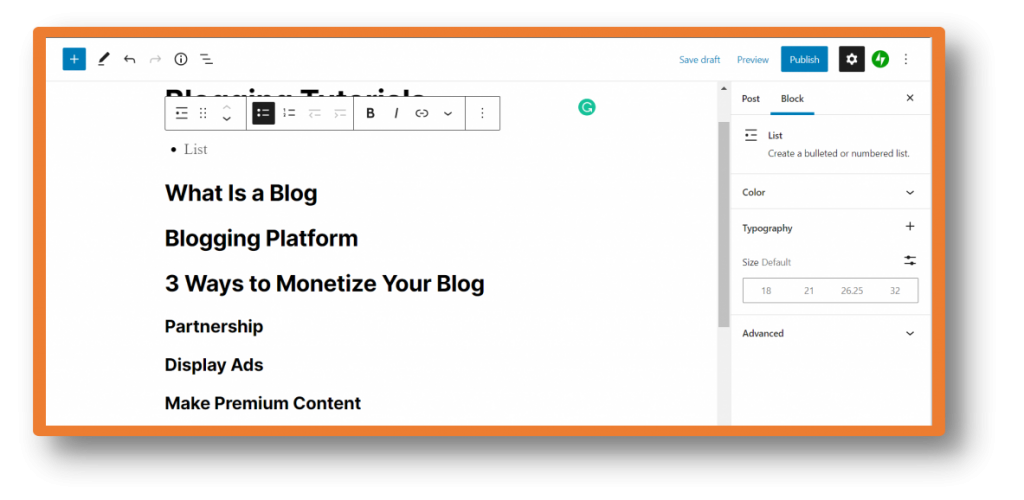Image resolution: width=1024 pixels, height=500 pixels.
Task: Switch to the Post tab
Action: [750, 98]
